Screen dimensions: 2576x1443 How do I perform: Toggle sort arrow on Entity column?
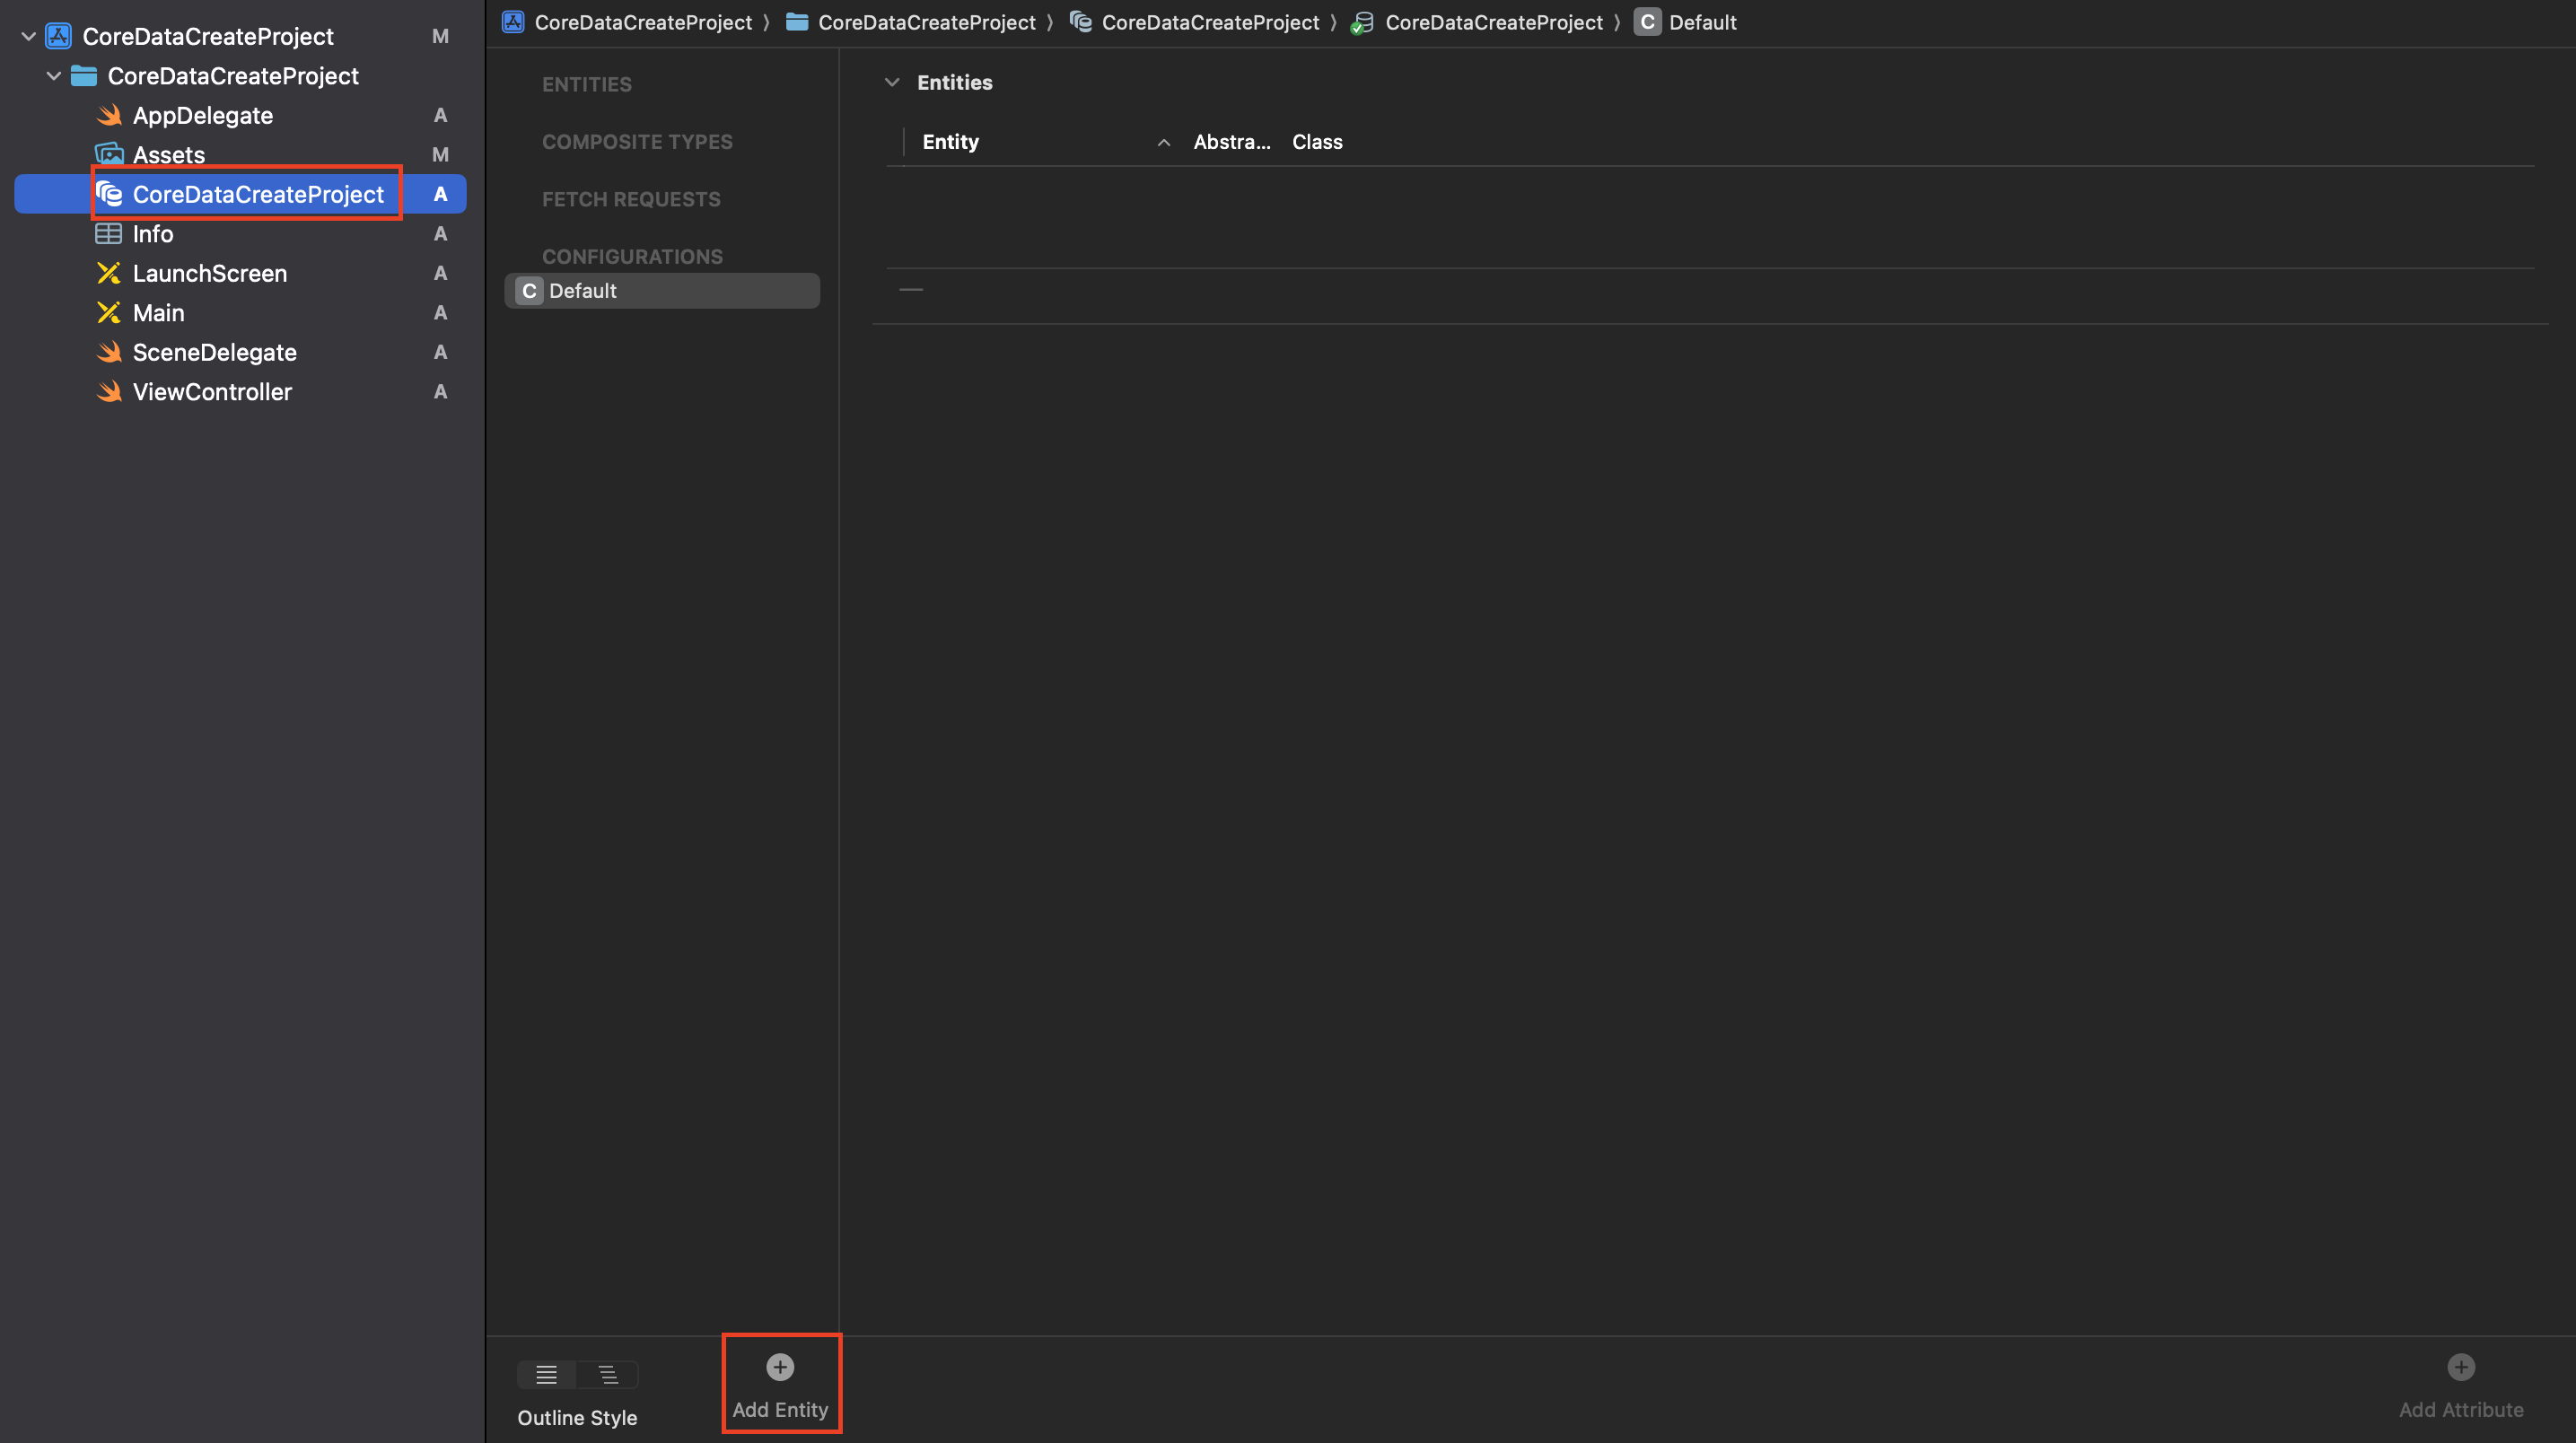(1163, 143)
